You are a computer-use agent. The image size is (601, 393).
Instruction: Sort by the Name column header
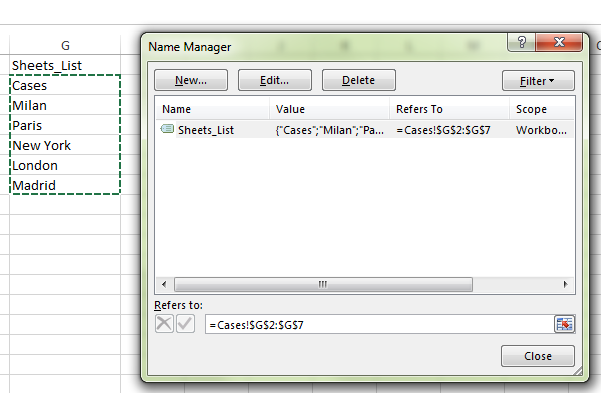coord(213,109)
